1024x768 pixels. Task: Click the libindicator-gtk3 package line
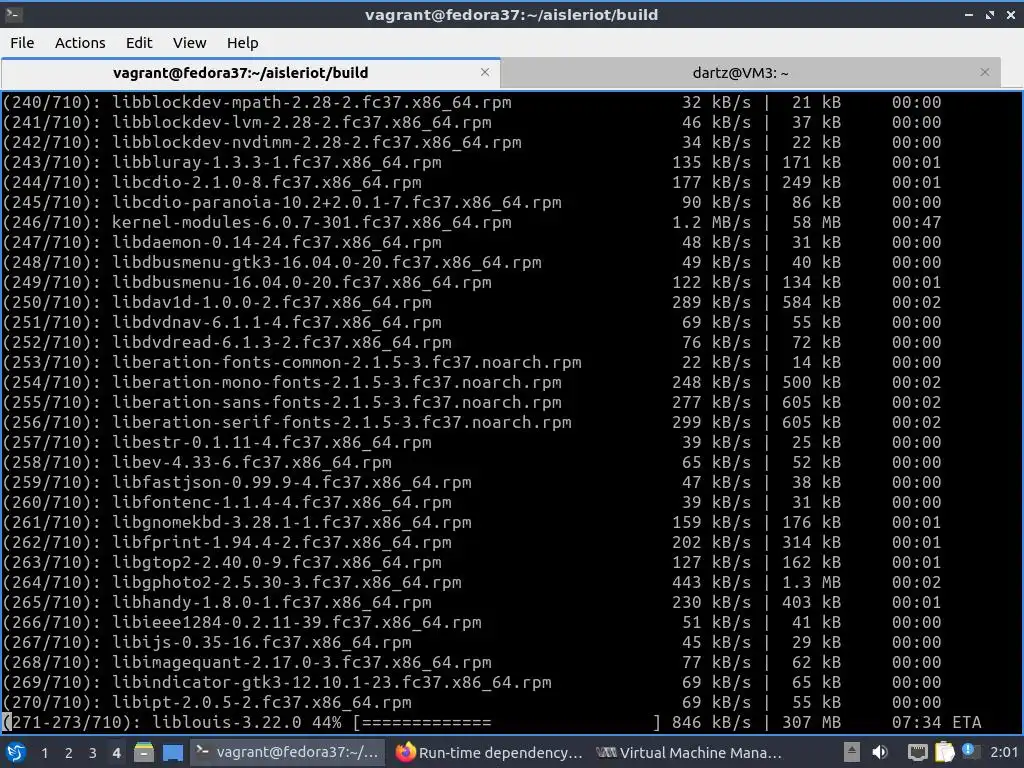(x=472, y=682)
